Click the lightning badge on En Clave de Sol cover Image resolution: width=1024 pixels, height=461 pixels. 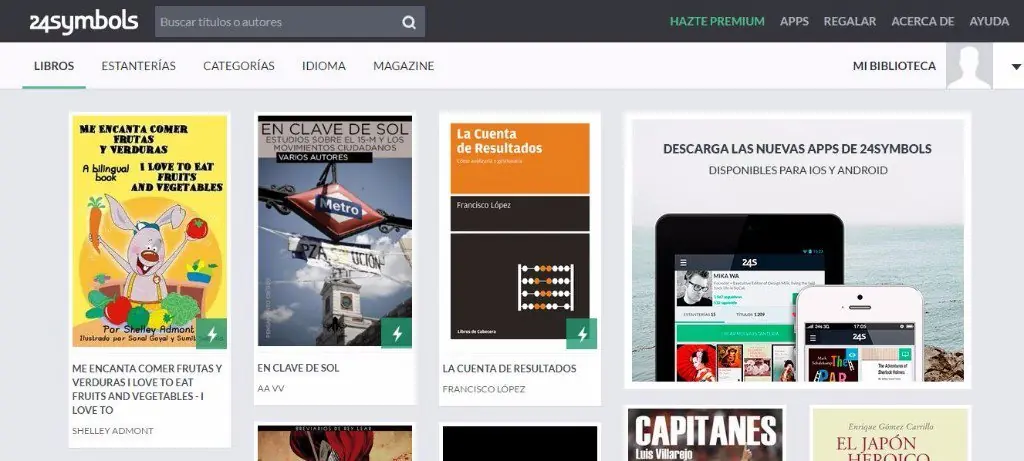[396, 334]
